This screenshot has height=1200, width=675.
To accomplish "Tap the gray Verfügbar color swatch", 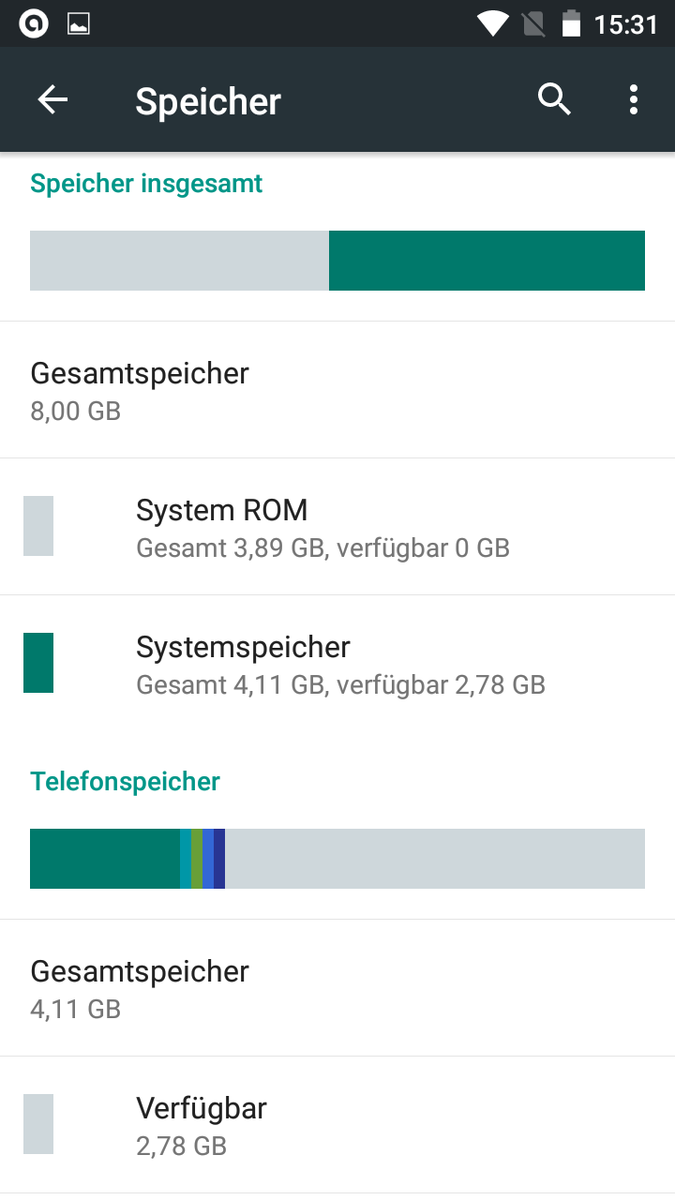I will click(38, 1124).
